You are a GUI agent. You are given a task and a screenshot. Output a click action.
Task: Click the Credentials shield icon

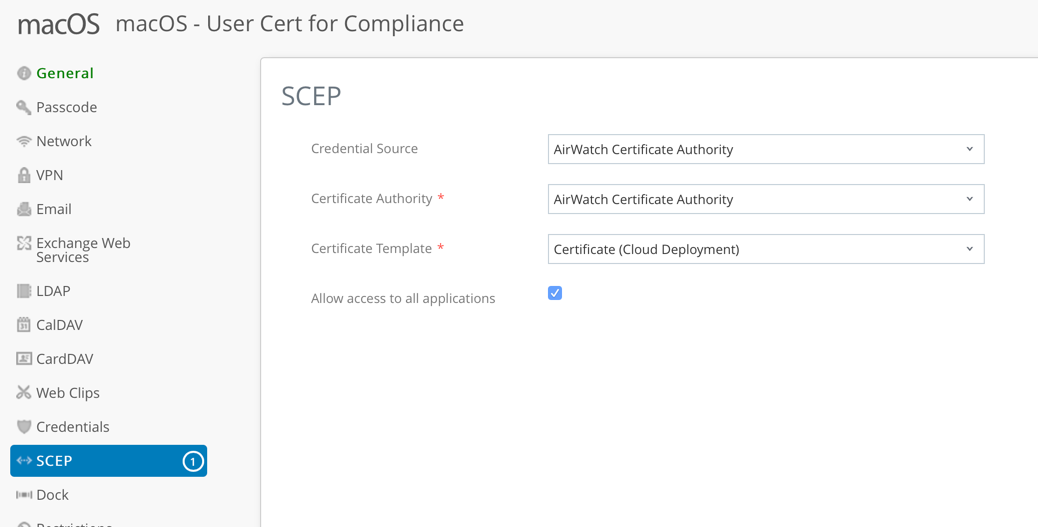[x=24, y=426]
